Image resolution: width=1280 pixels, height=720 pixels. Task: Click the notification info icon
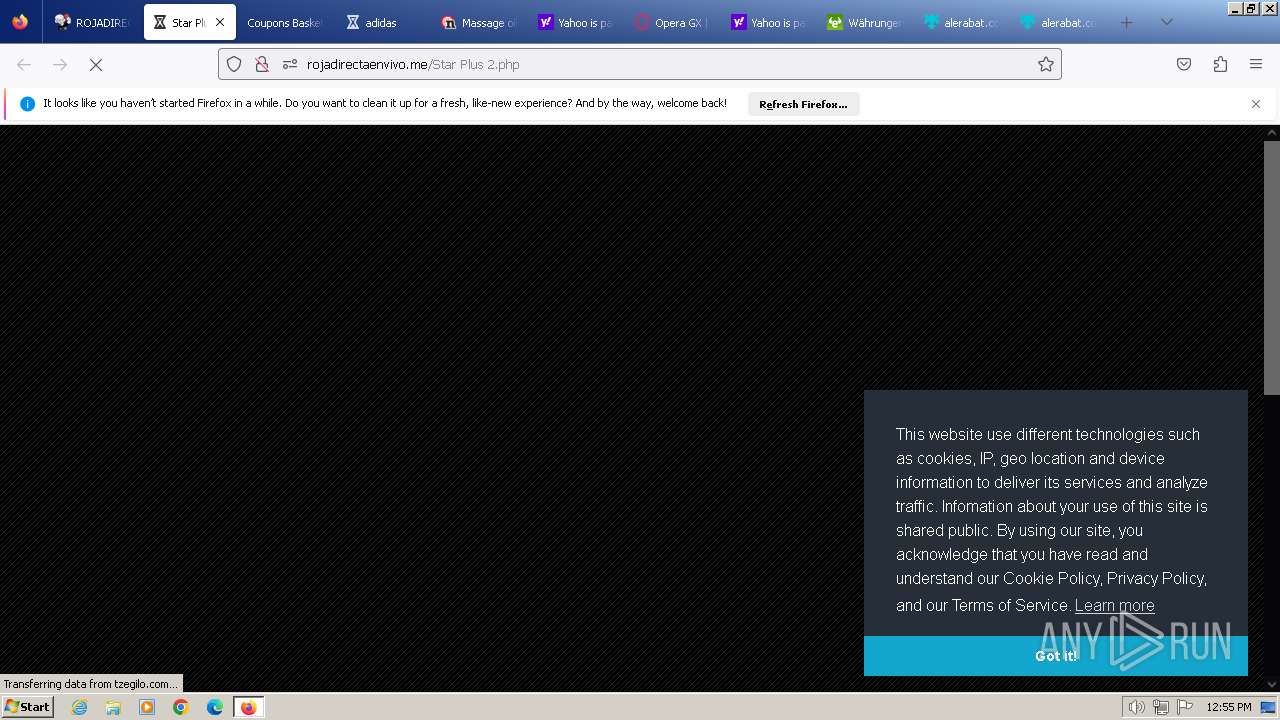click(27, 104)
